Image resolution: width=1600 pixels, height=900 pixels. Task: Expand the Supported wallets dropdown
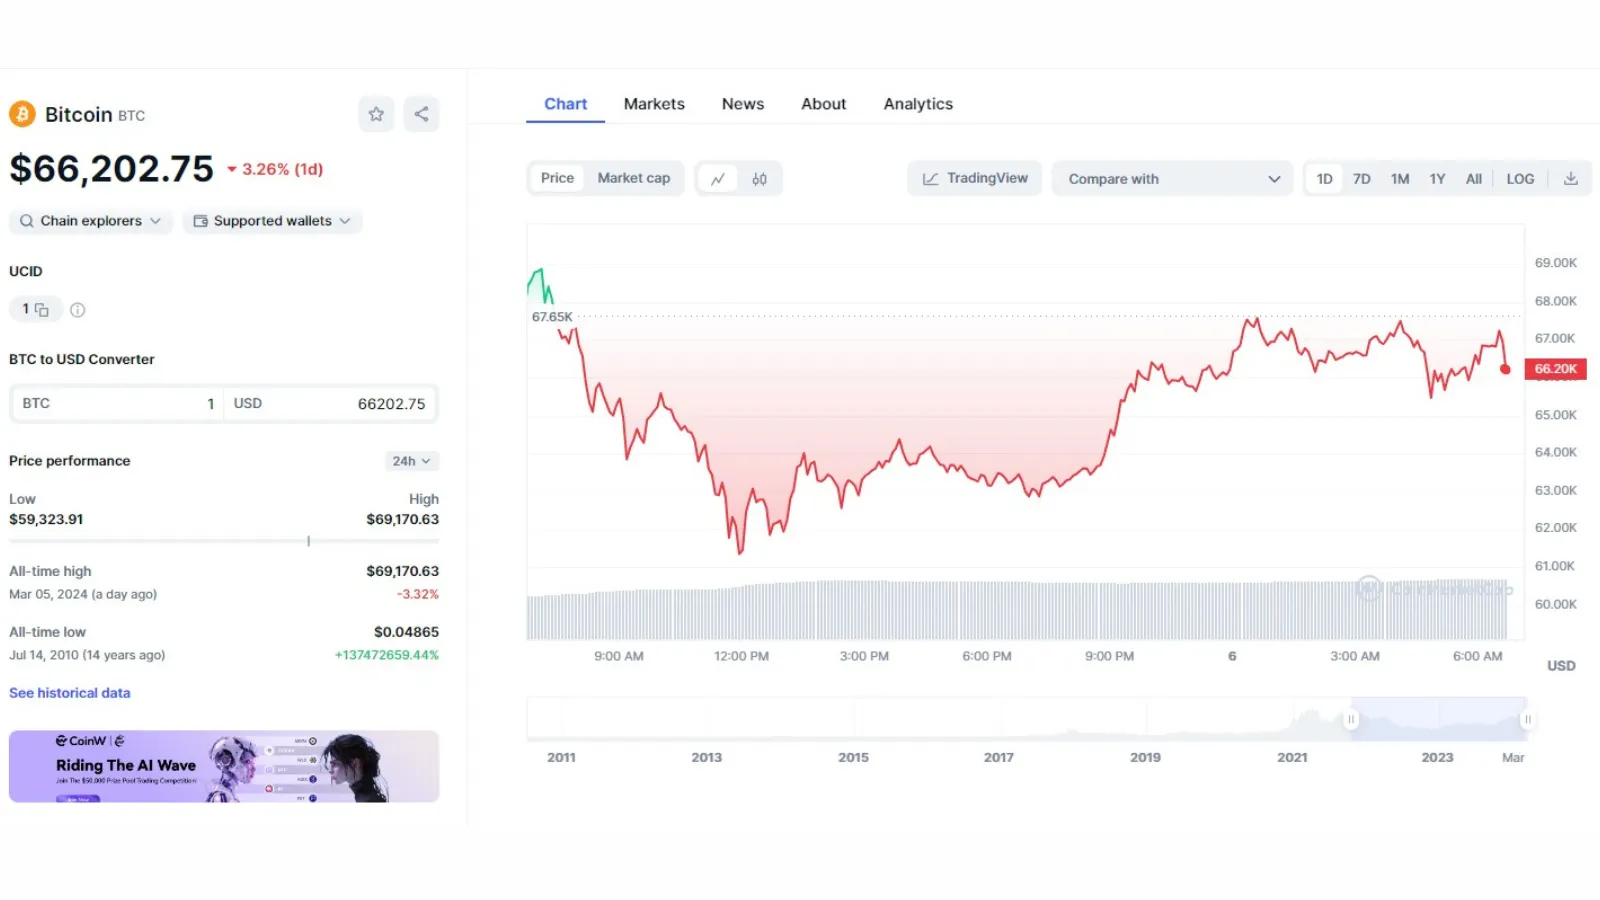273,221
